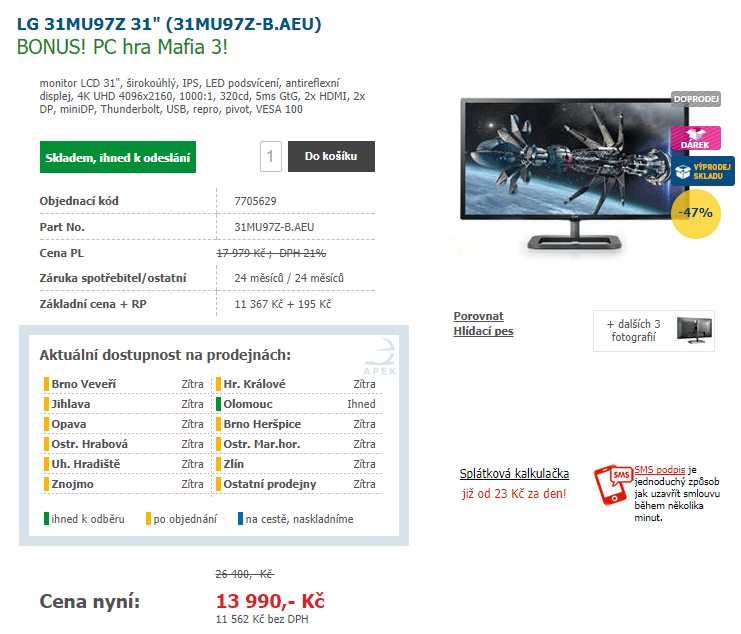
Task: Click the DOPRODEJ badge on monitor image
Action: click(696, 99)
